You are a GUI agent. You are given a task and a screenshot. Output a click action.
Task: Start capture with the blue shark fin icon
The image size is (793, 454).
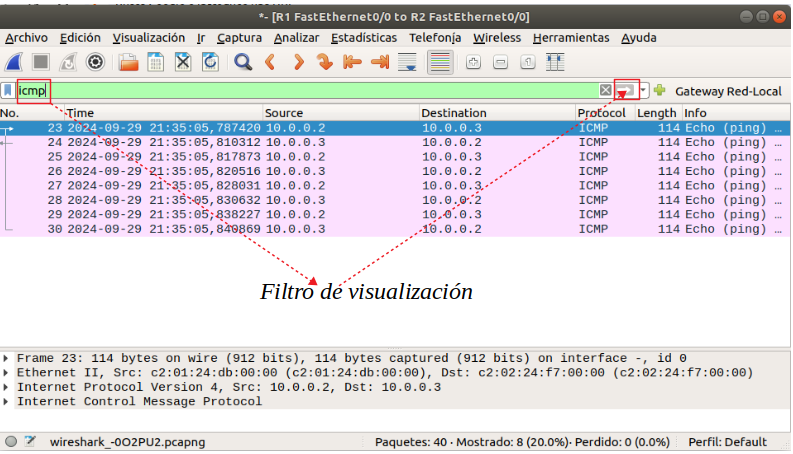(14, 62)
